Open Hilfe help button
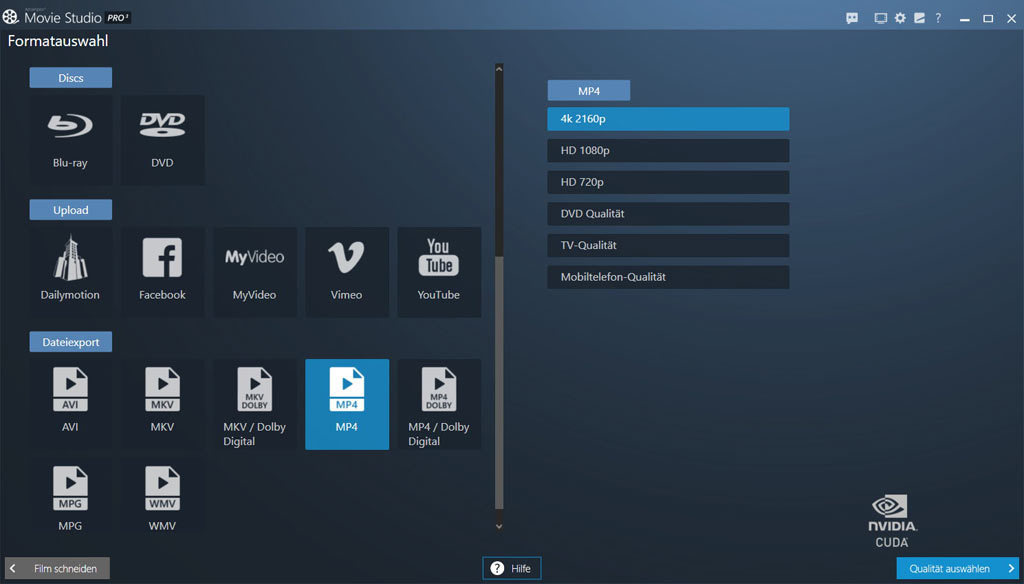1024x584 pixels. (511, 568)
